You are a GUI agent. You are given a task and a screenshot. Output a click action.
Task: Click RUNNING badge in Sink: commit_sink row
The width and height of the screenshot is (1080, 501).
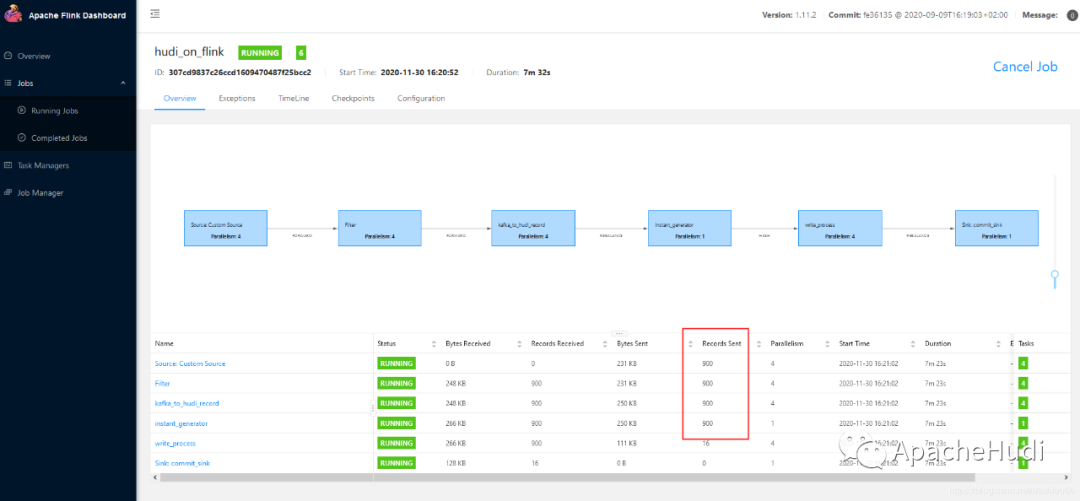tap(397, 463)
